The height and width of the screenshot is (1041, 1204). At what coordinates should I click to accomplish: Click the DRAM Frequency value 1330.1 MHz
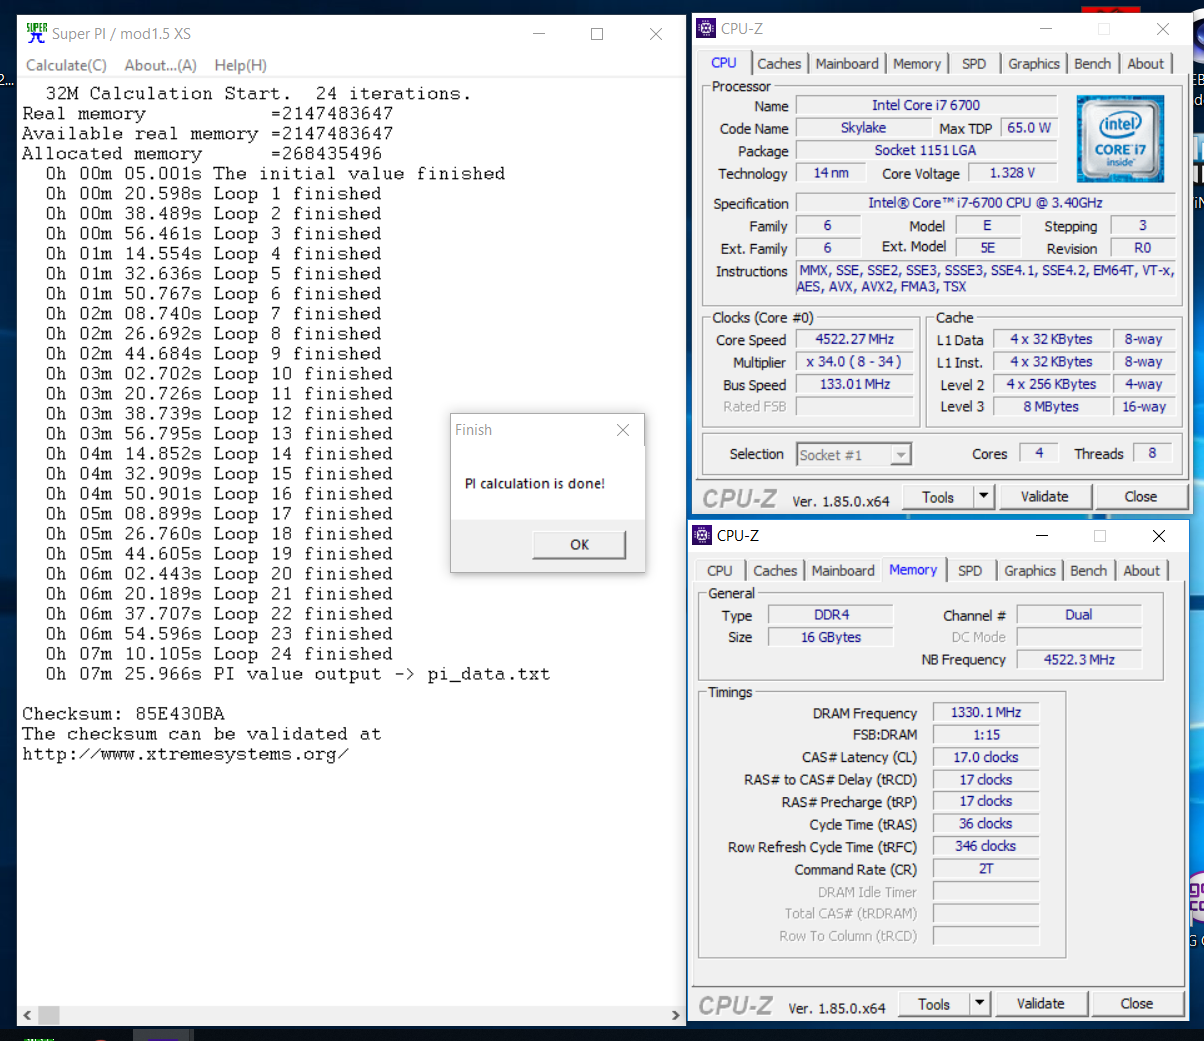click(x=986, y=712)
